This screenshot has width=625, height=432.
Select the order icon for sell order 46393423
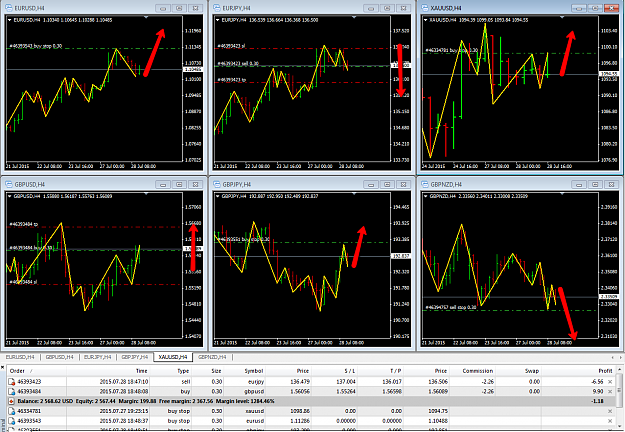click(x=12, y=382)
